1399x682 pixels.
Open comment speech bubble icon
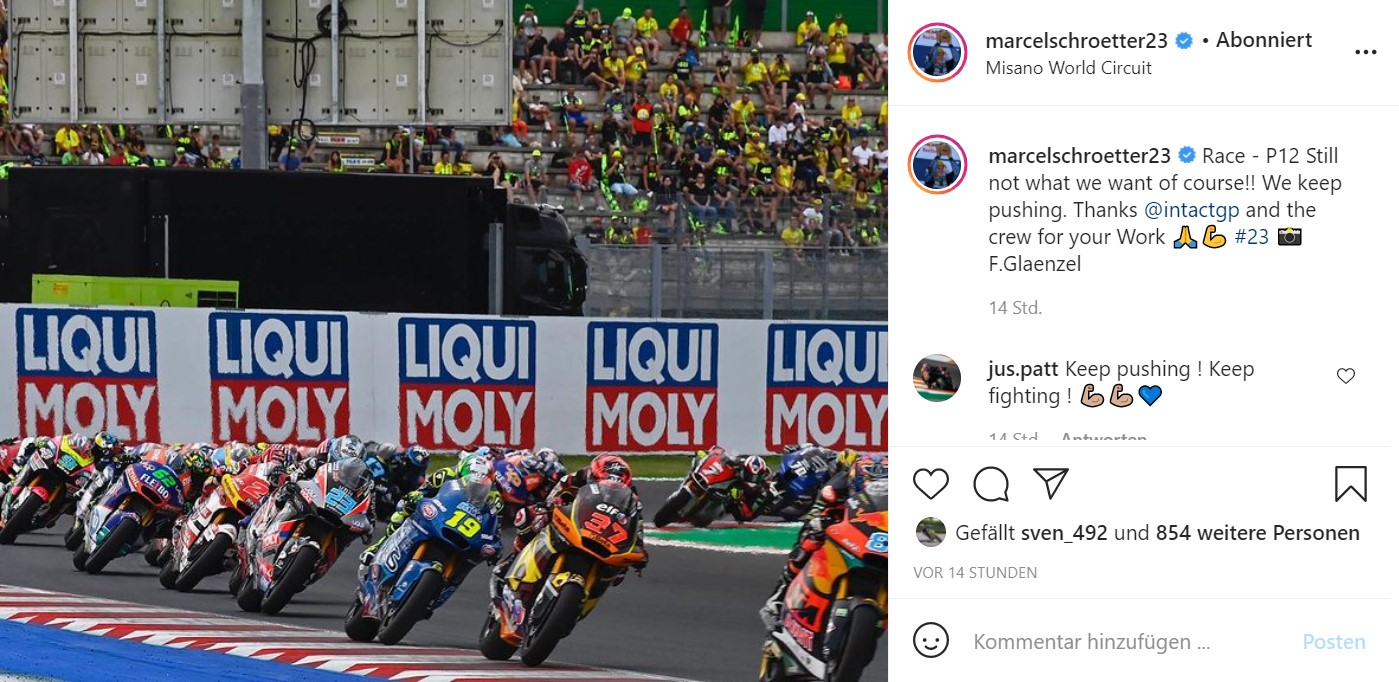pyautogui.click(x=991, y=484)
